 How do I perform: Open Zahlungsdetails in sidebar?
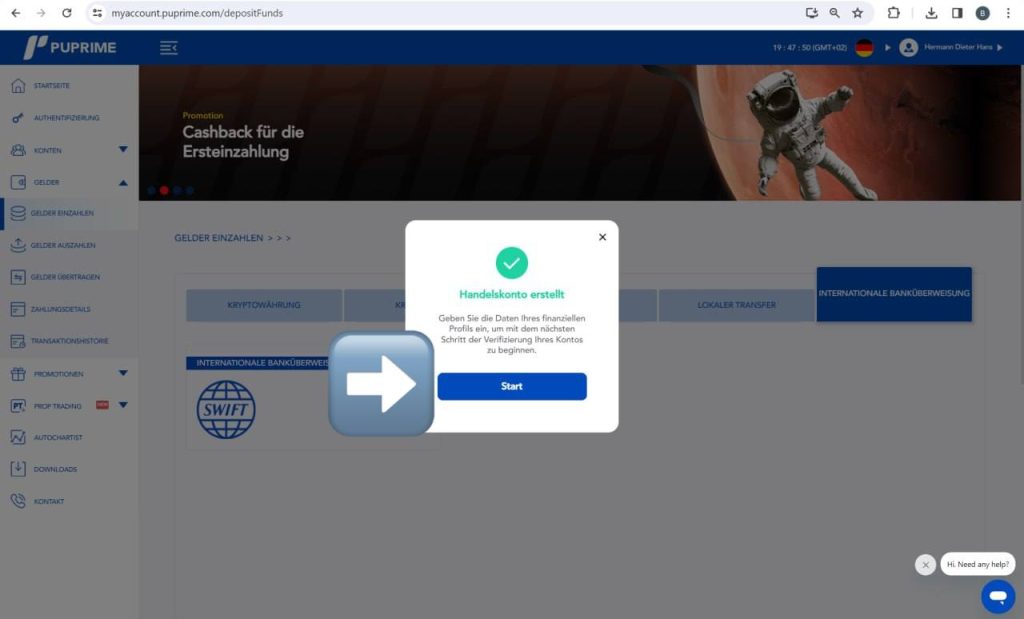pyautogui.click(x=61, y=309)
